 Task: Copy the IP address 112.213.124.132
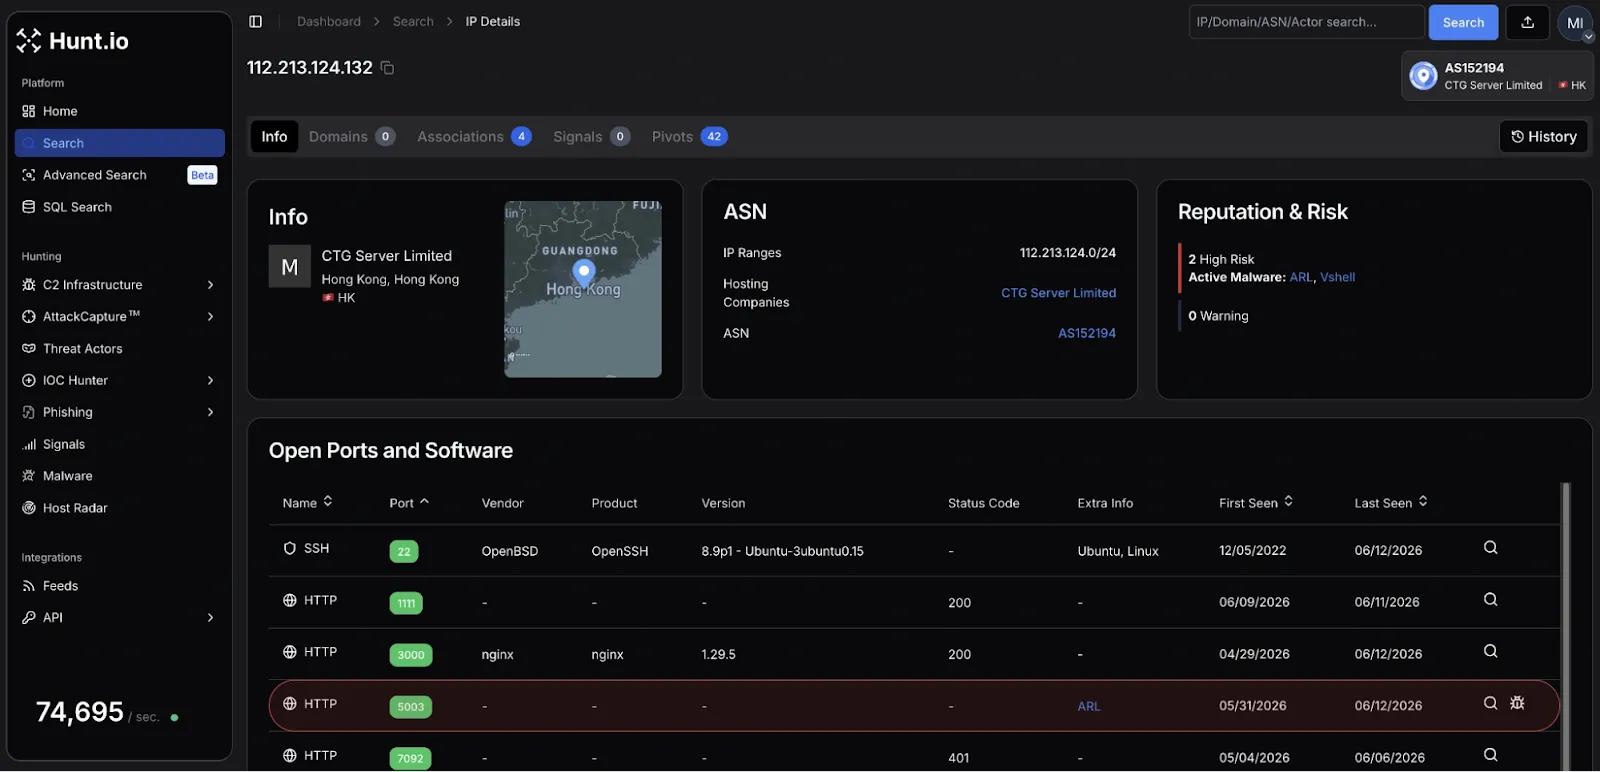[387, 68]
